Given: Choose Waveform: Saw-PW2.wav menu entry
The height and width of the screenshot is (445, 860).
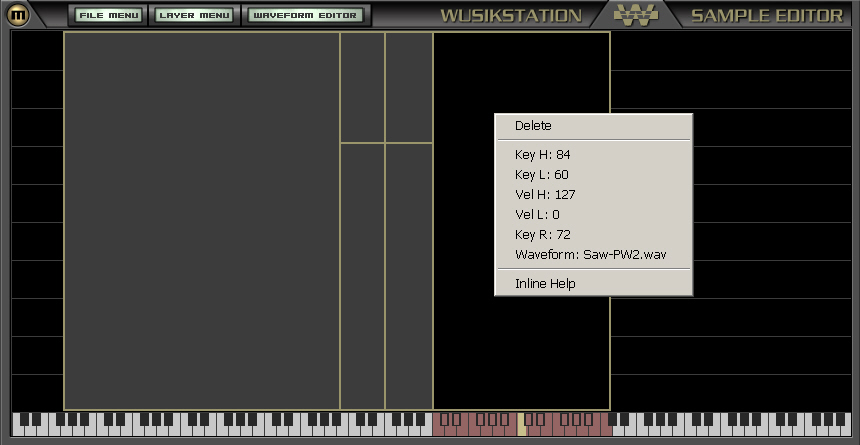Looking at the screenshot, I should (593, 254).
